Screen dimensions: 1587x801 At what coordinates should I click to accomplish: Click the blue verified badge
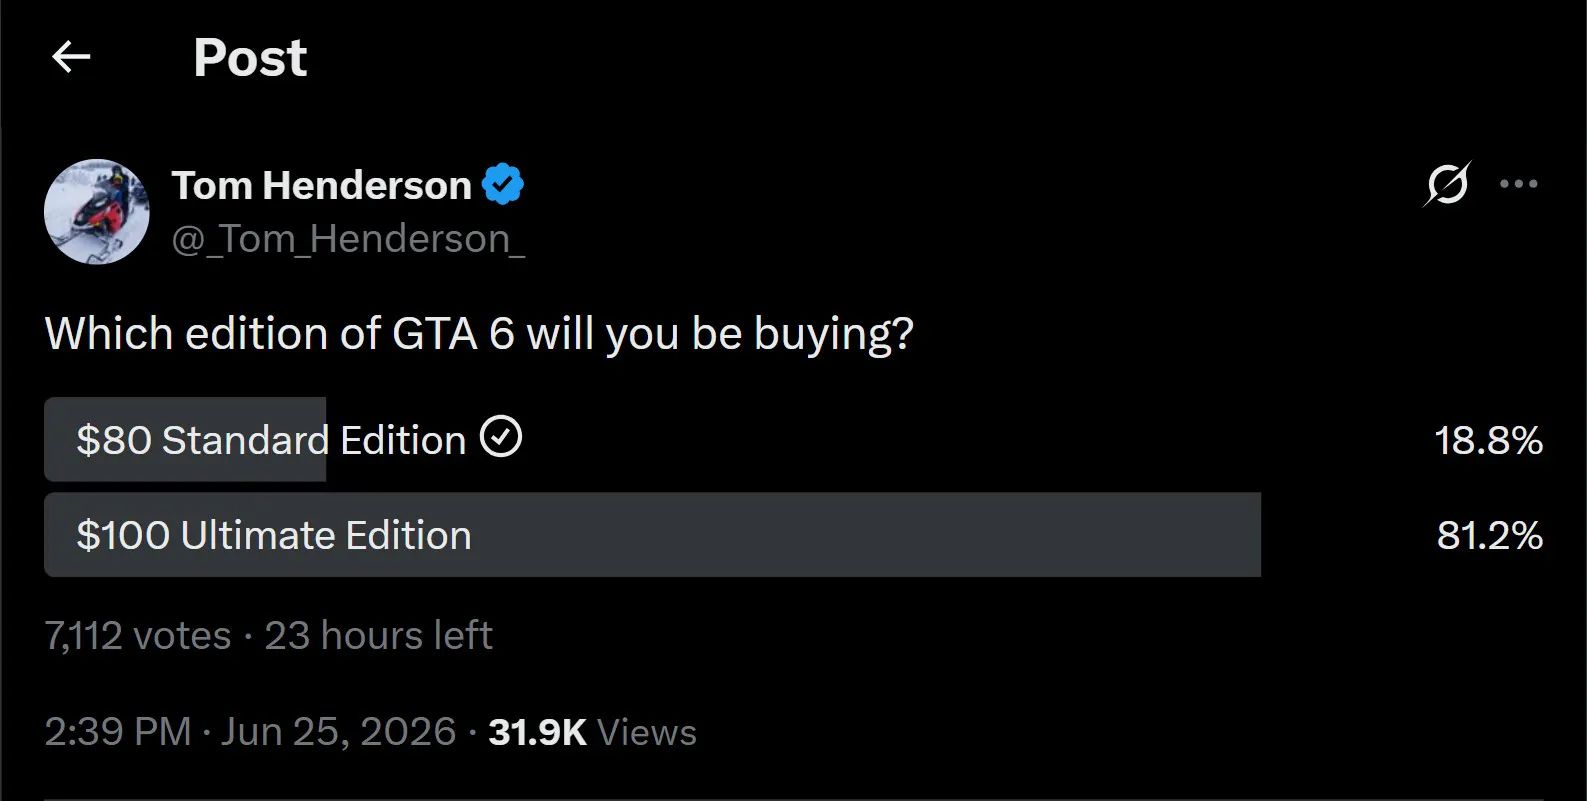click(503, 185)
